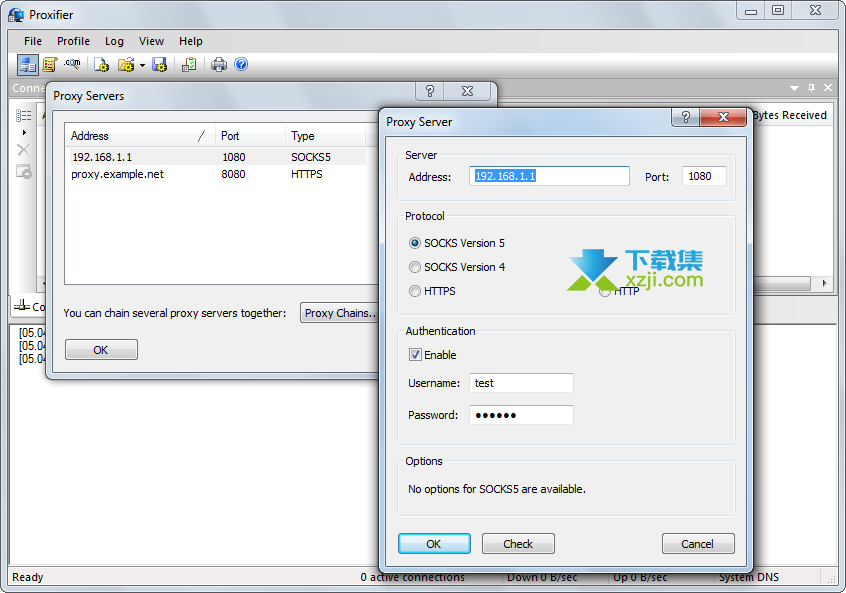The height and width of the screenshot is (593, 846).
Task: Click OK in the Proxy Server dialog
Action: (x=434, y=543)
